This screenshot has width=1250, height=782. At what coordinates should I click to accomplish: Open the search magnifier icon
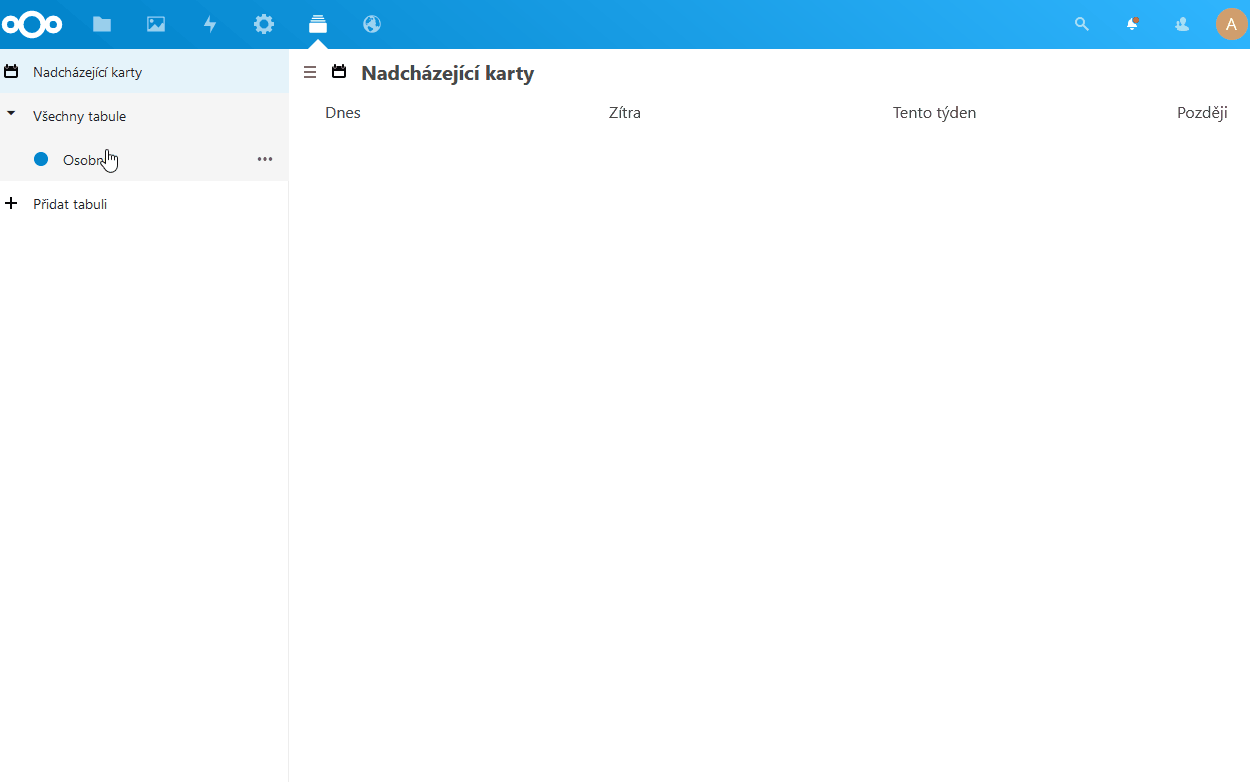click(x=1081, y=24)
